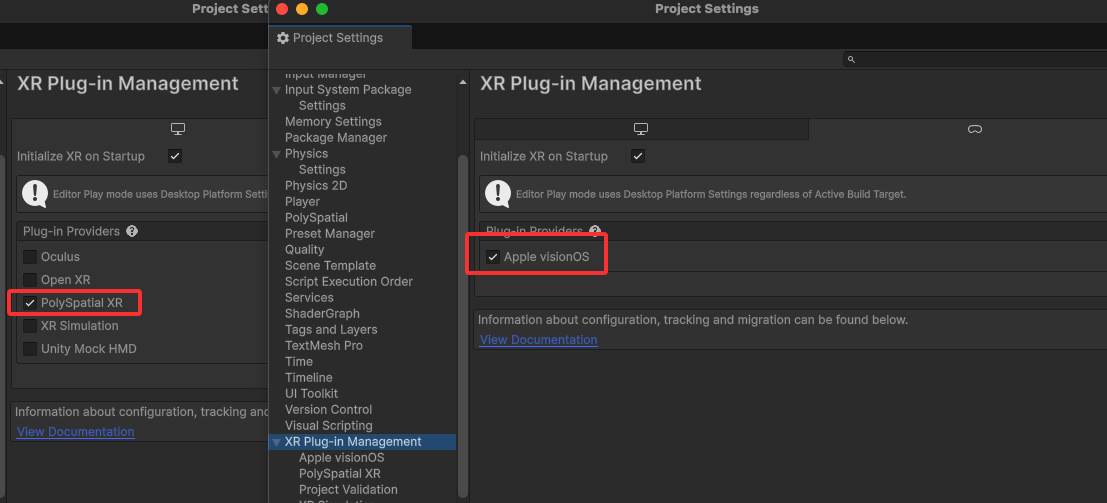Toggle Initialize XR on Startup in right window
1107x503 pixels.
pos(638,156)
